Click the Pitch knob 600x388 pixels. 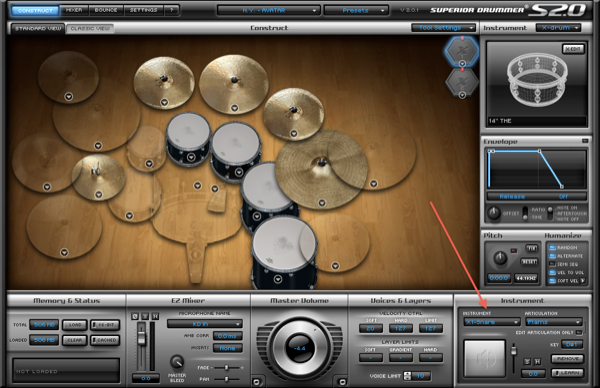pos(500,258)
